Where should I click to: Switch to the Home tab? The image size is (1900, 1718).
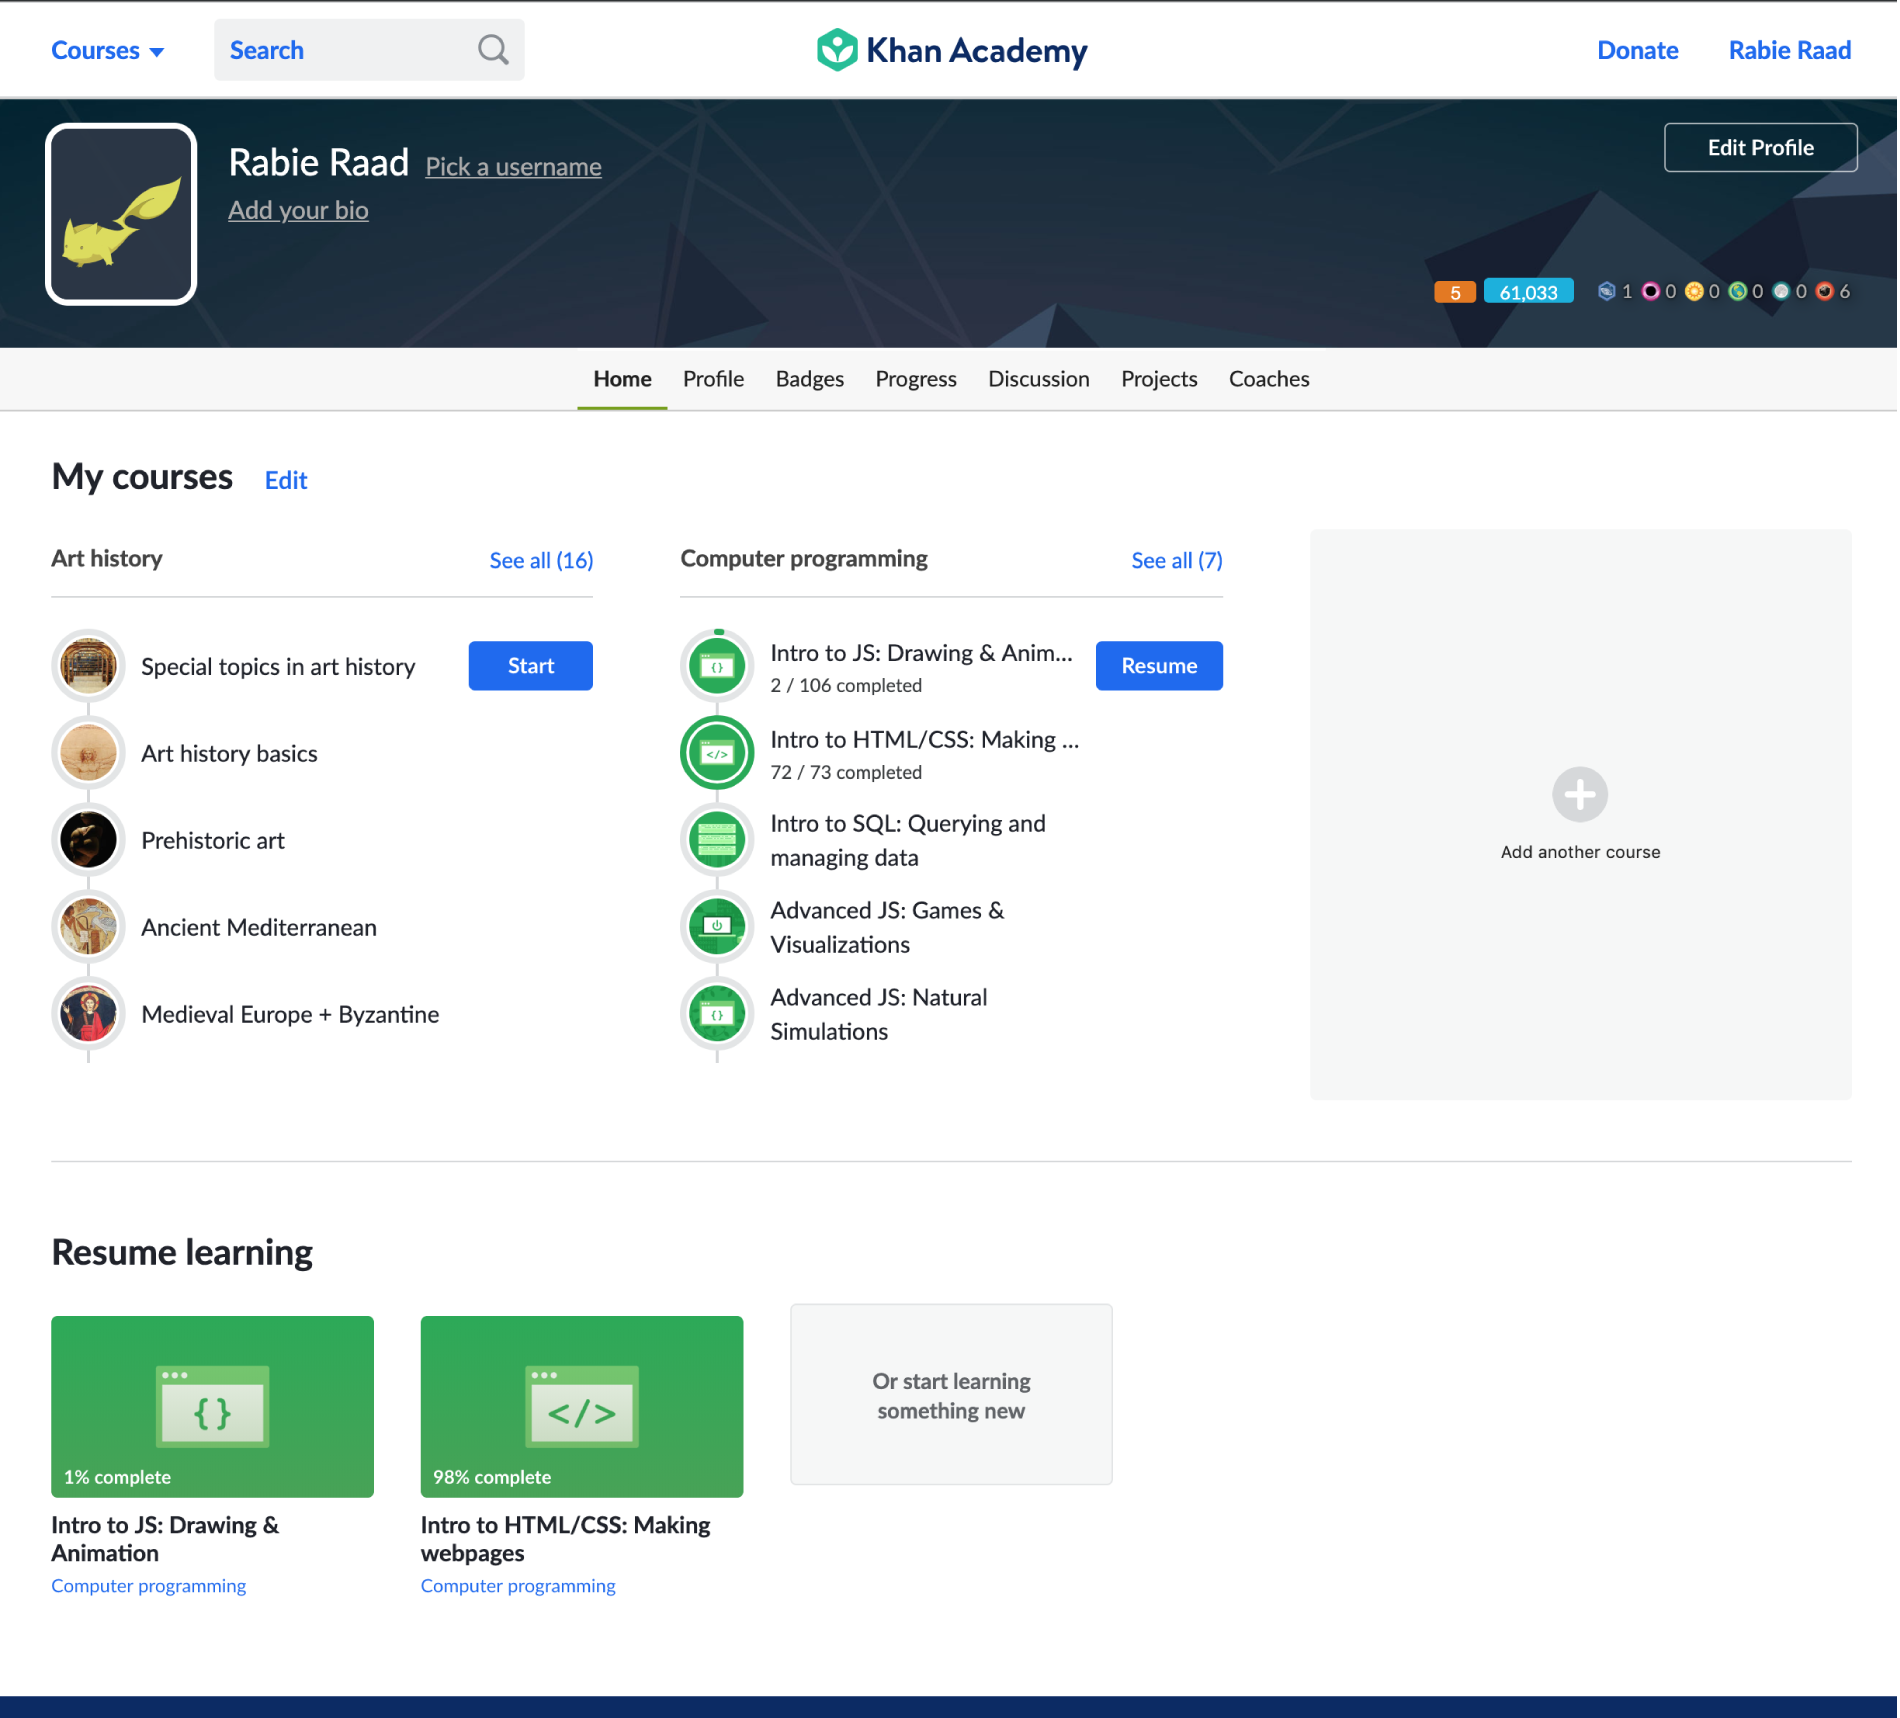622,379
